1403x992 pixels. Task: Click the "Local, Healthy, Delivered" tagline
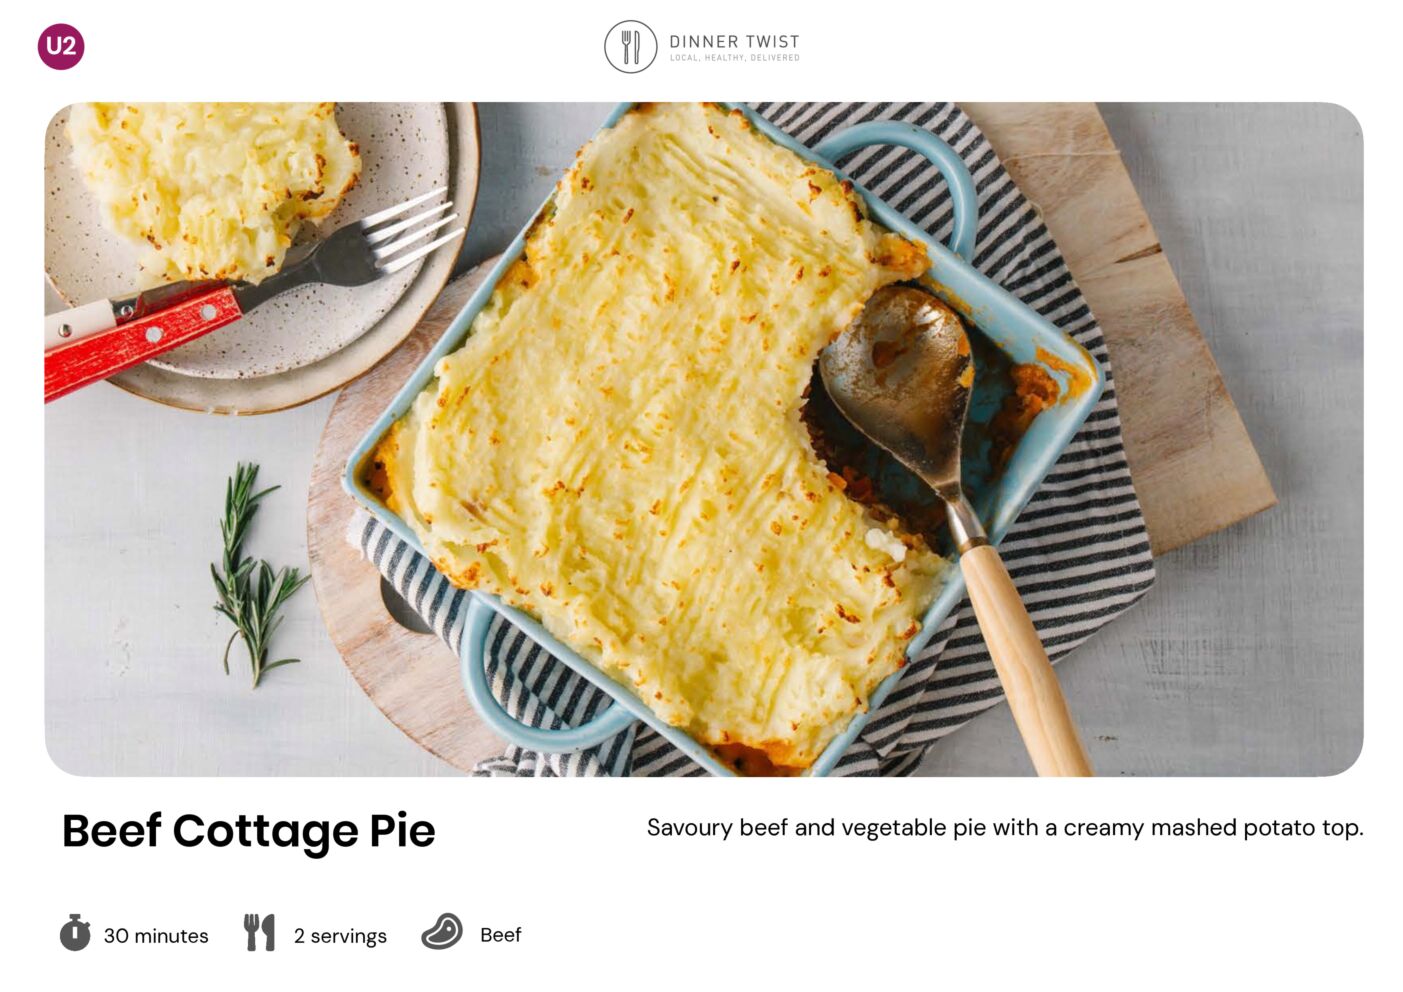point(734,58)
